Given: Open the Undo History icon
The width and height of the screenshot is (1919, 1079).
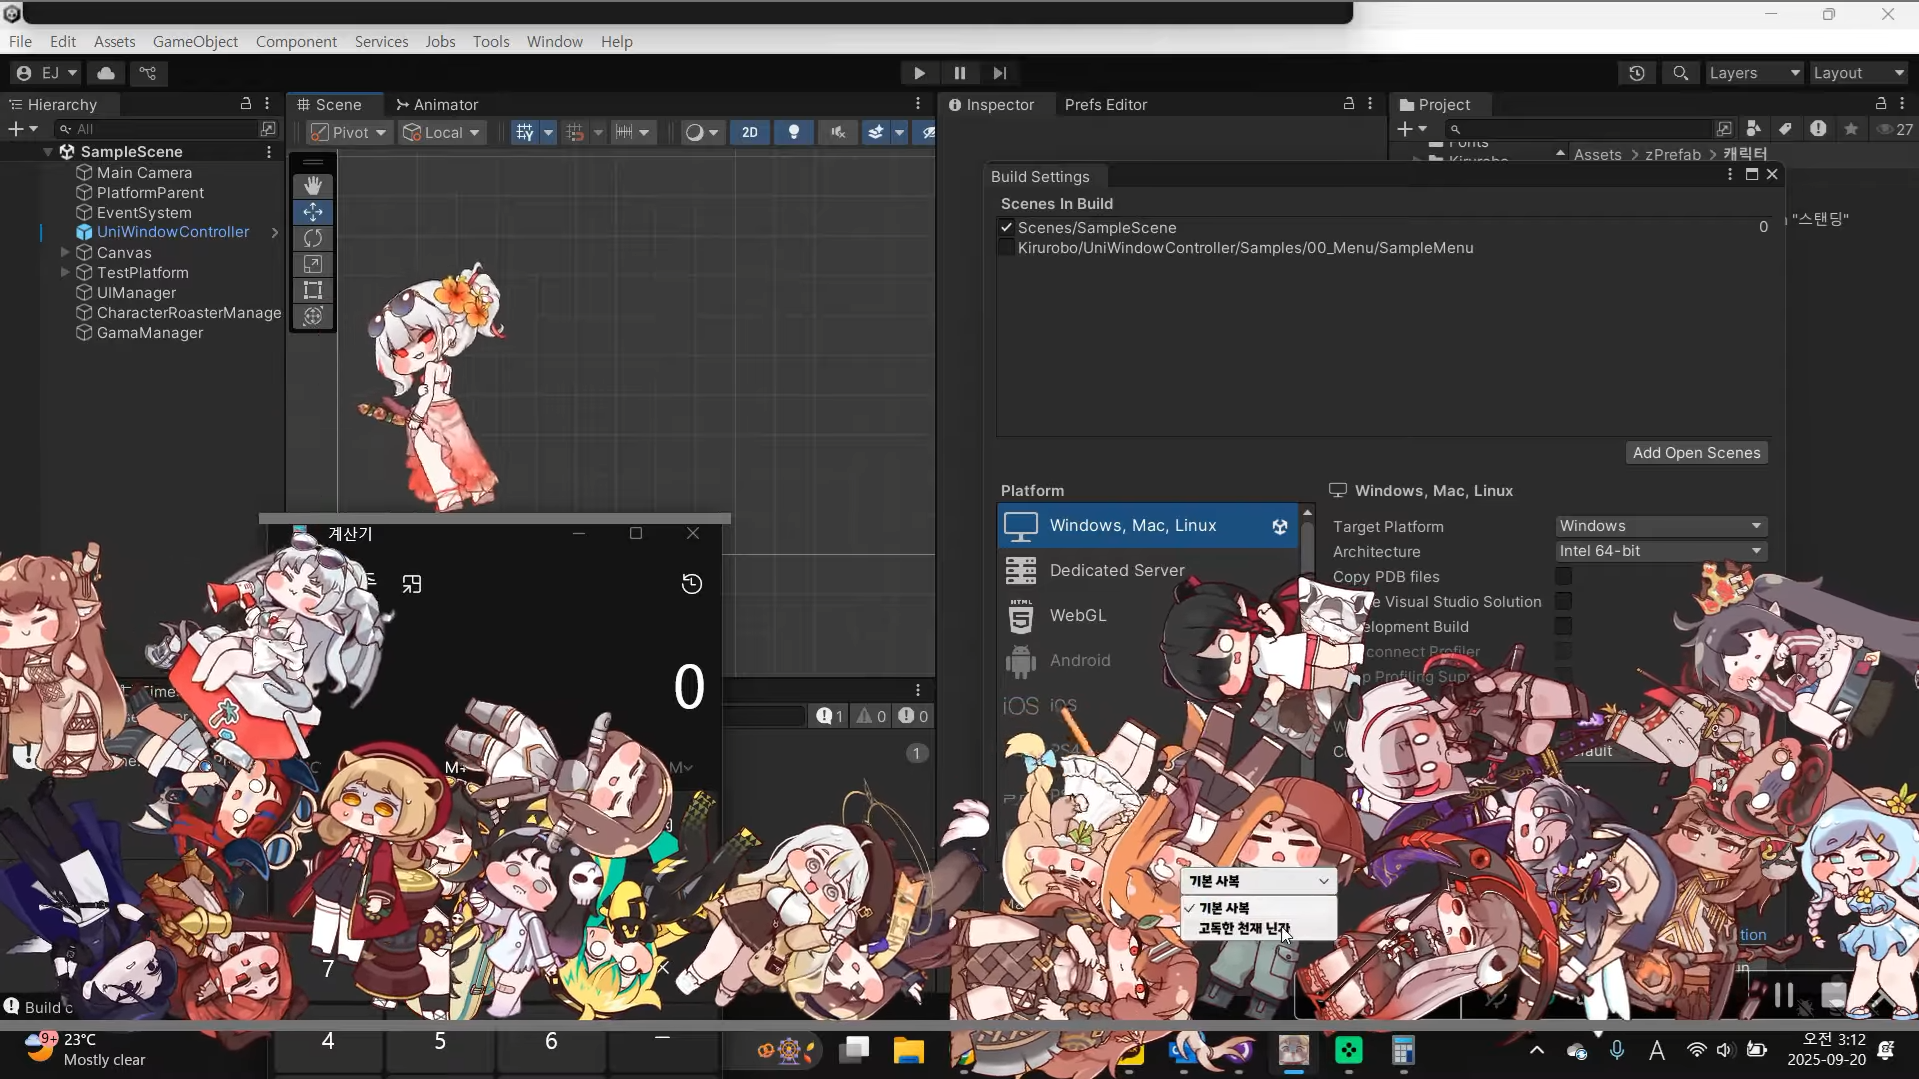Looking at the screenshot, I should pos(1636,73).
